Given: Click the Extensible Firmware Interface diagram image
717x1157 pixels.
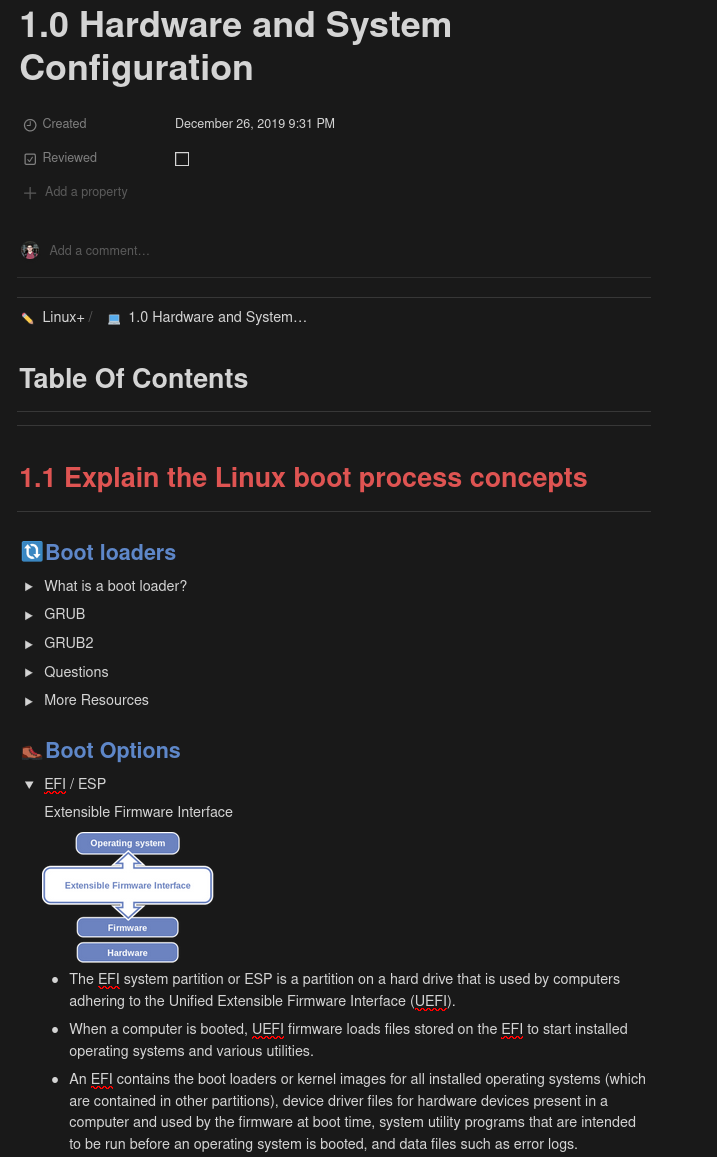Looking at the screenshot, I should (128, 897).
